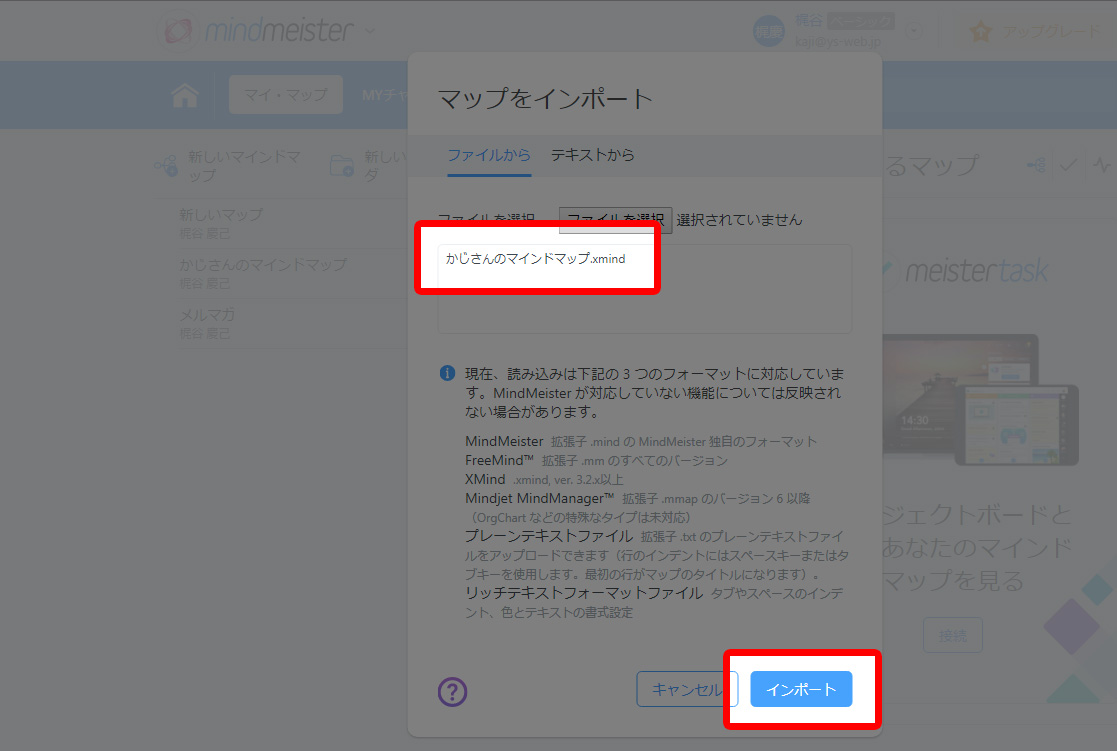The image size is (1117, 751).
Task: Select the checkmark icon in map toolbar
Action: click(1067, 164)
